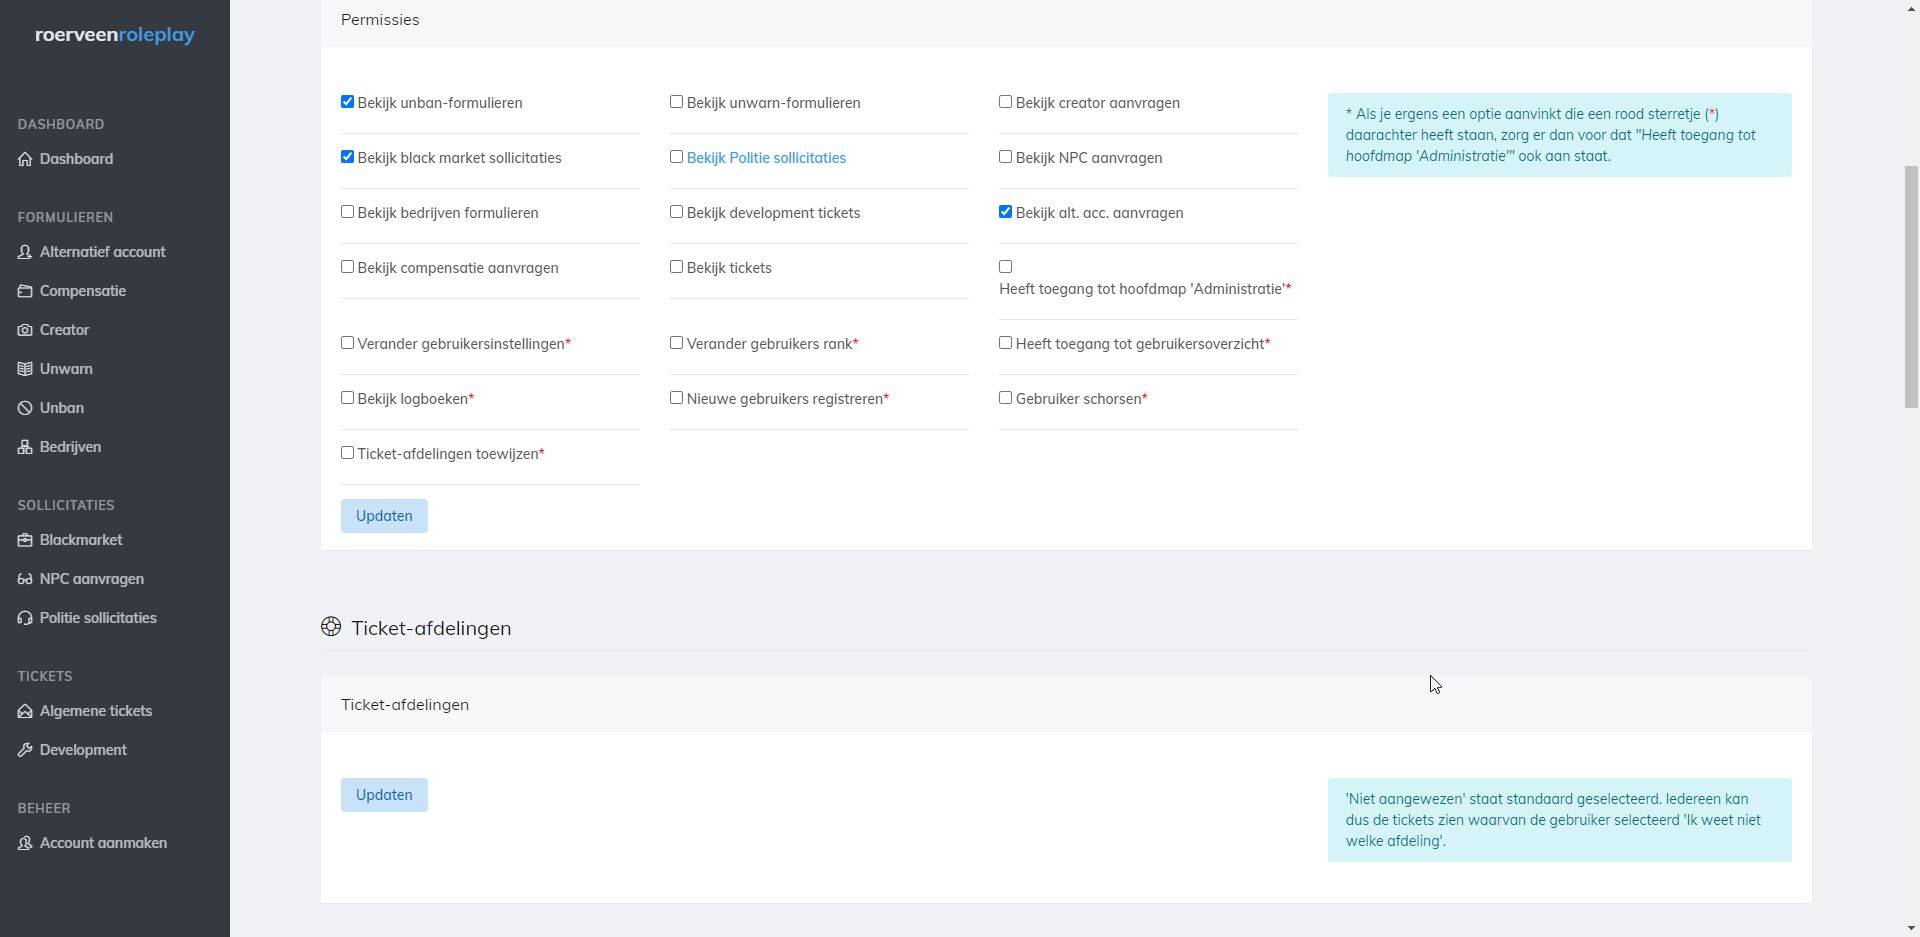
Task: Click the roerveenroleplay logo link
Action: 115,35
